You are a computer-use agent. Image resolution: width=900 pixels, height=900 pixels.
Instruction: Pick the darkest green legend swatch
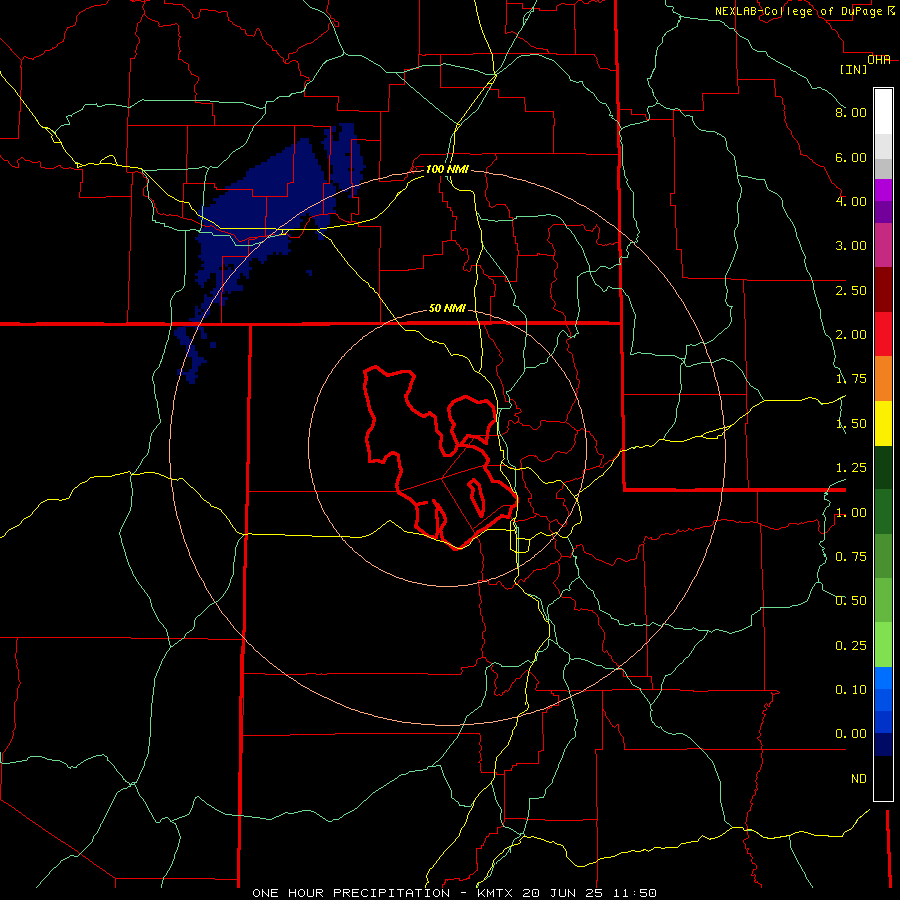click(883, 468)
